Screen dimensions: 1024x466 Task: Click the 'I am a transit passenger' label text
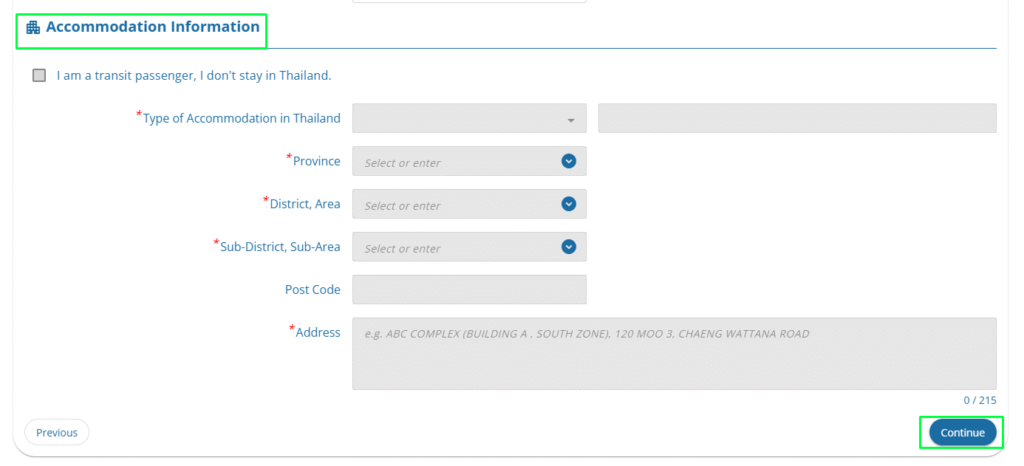193,75
